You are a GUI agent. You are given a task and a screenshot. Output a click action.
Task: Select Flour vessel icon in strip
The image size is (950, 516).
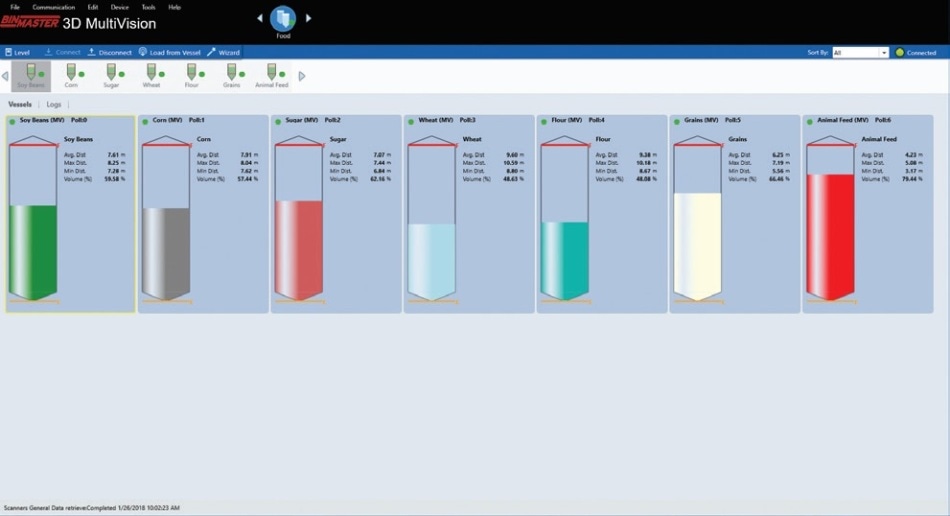click(191, 76)
